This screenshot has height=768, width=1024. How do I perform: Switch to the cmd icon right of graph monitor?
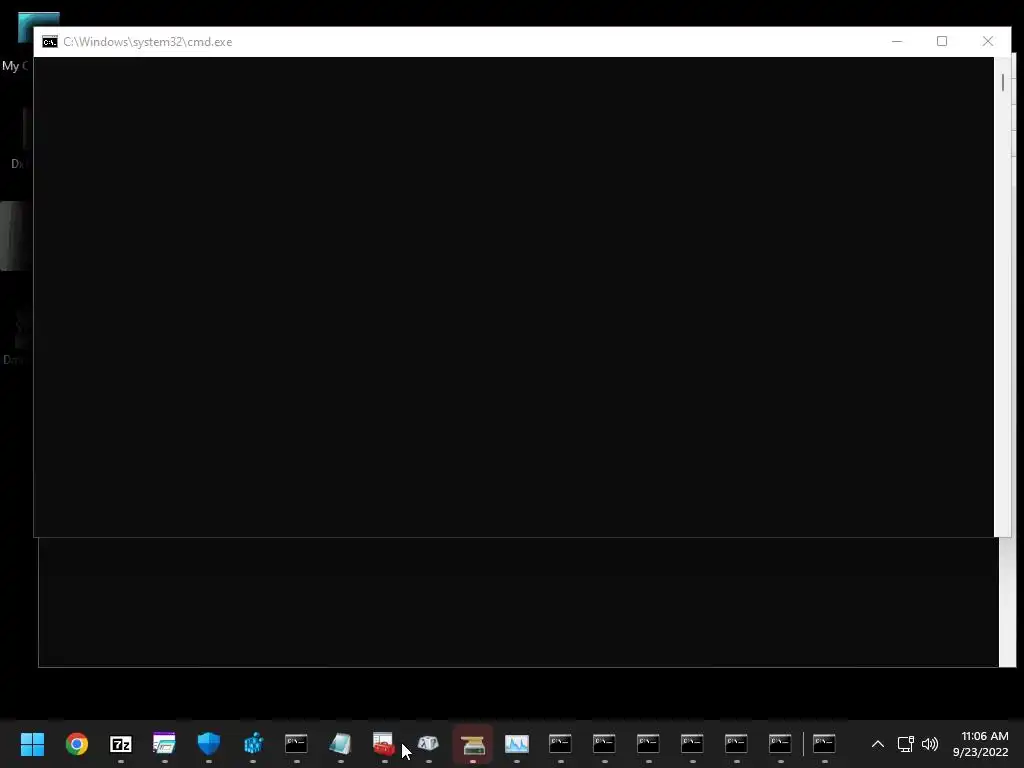pyautogui.click(x=560, y=743)
